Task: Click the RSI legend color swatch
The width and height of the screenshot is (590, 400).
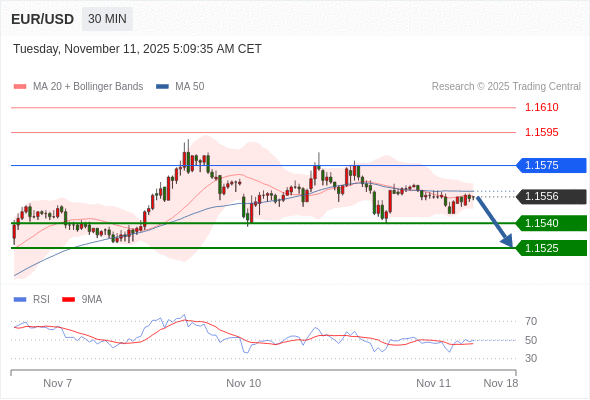Action: [20, 300]
